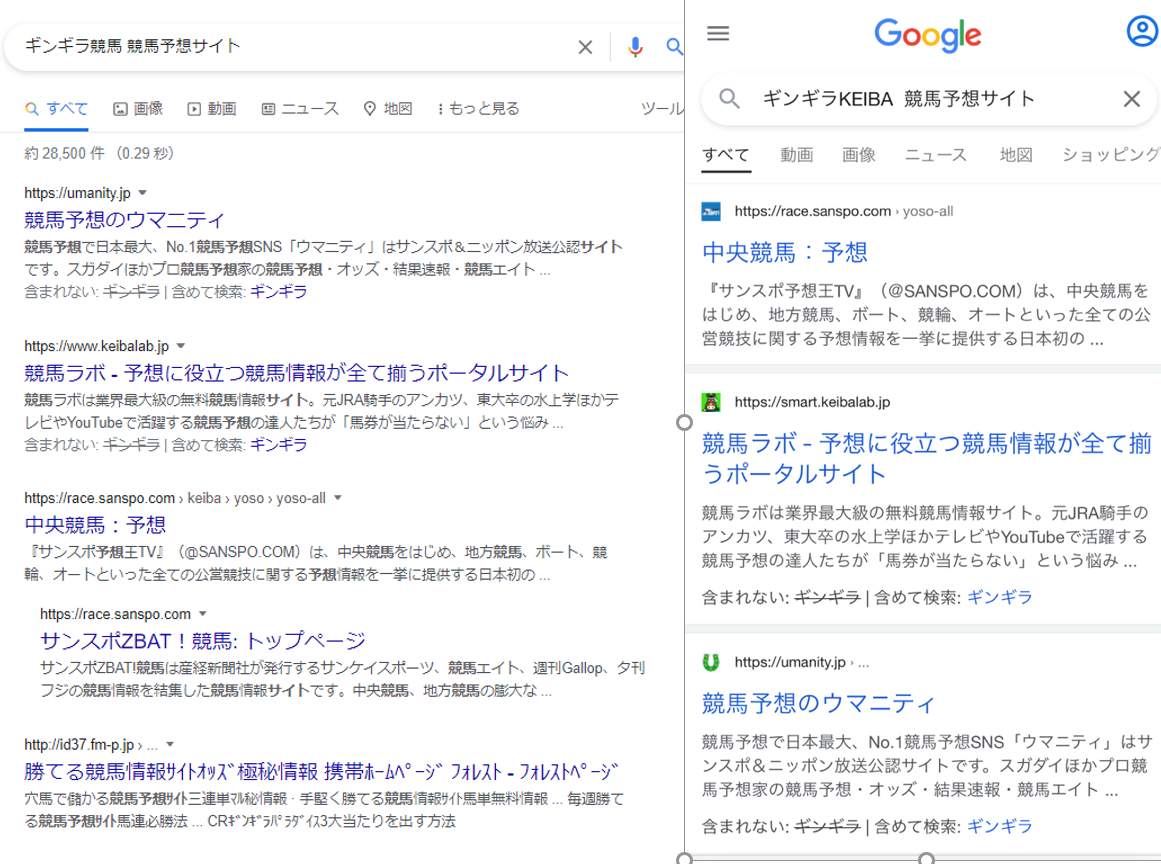1161x864 pixels.
Task: Click the https://www.keibalab.jp URL text
Action: [96, 346]
